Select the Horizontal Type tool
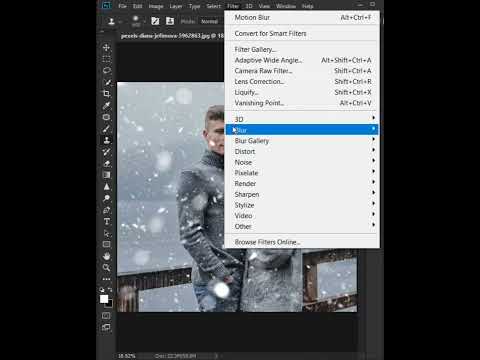The width and height of the screenshot is (480, 360). pyautogui.click(x=106, y=222)
